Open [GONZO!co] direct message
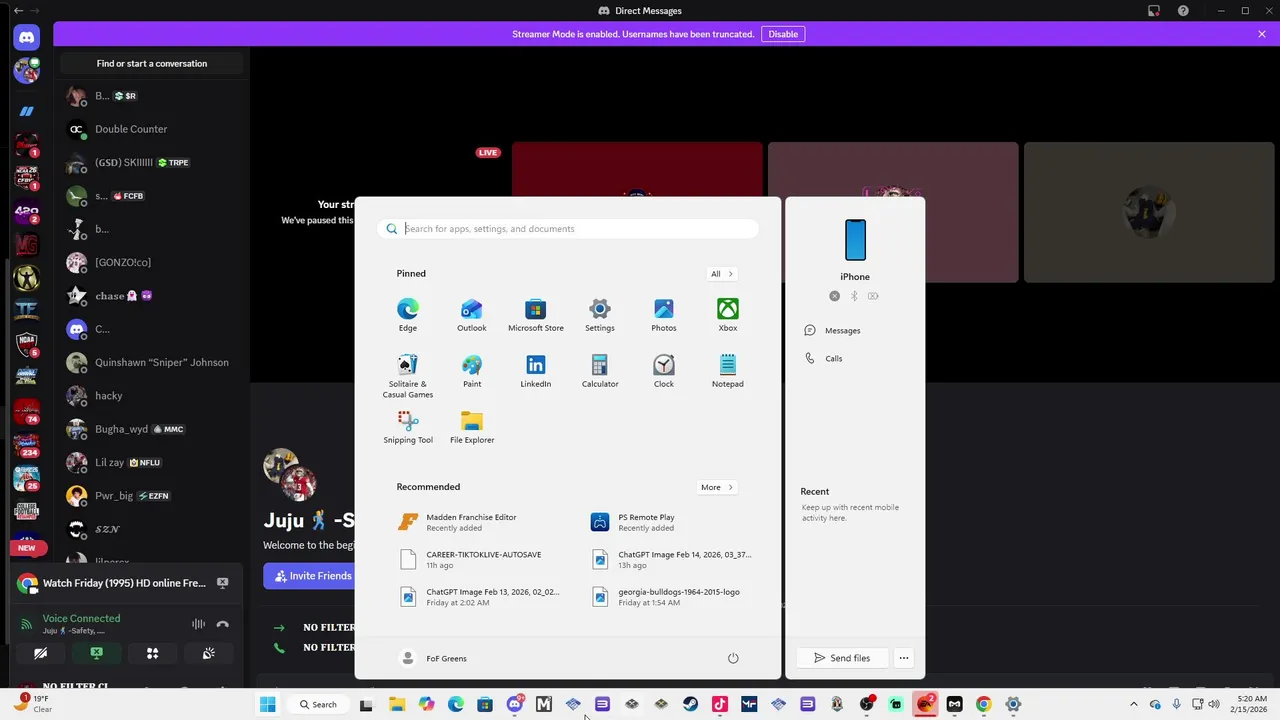The image size is (1280, 720). click(x=152, y=262)
